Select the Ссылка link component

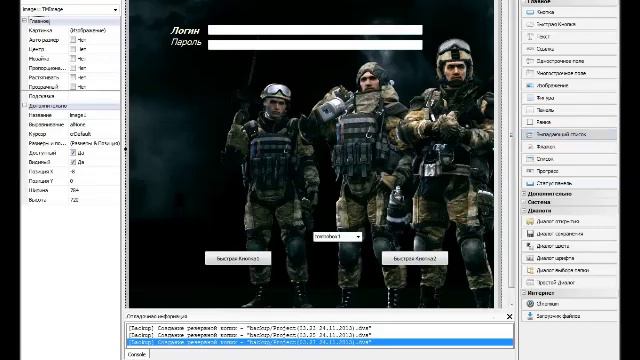[x=569, y=49]
